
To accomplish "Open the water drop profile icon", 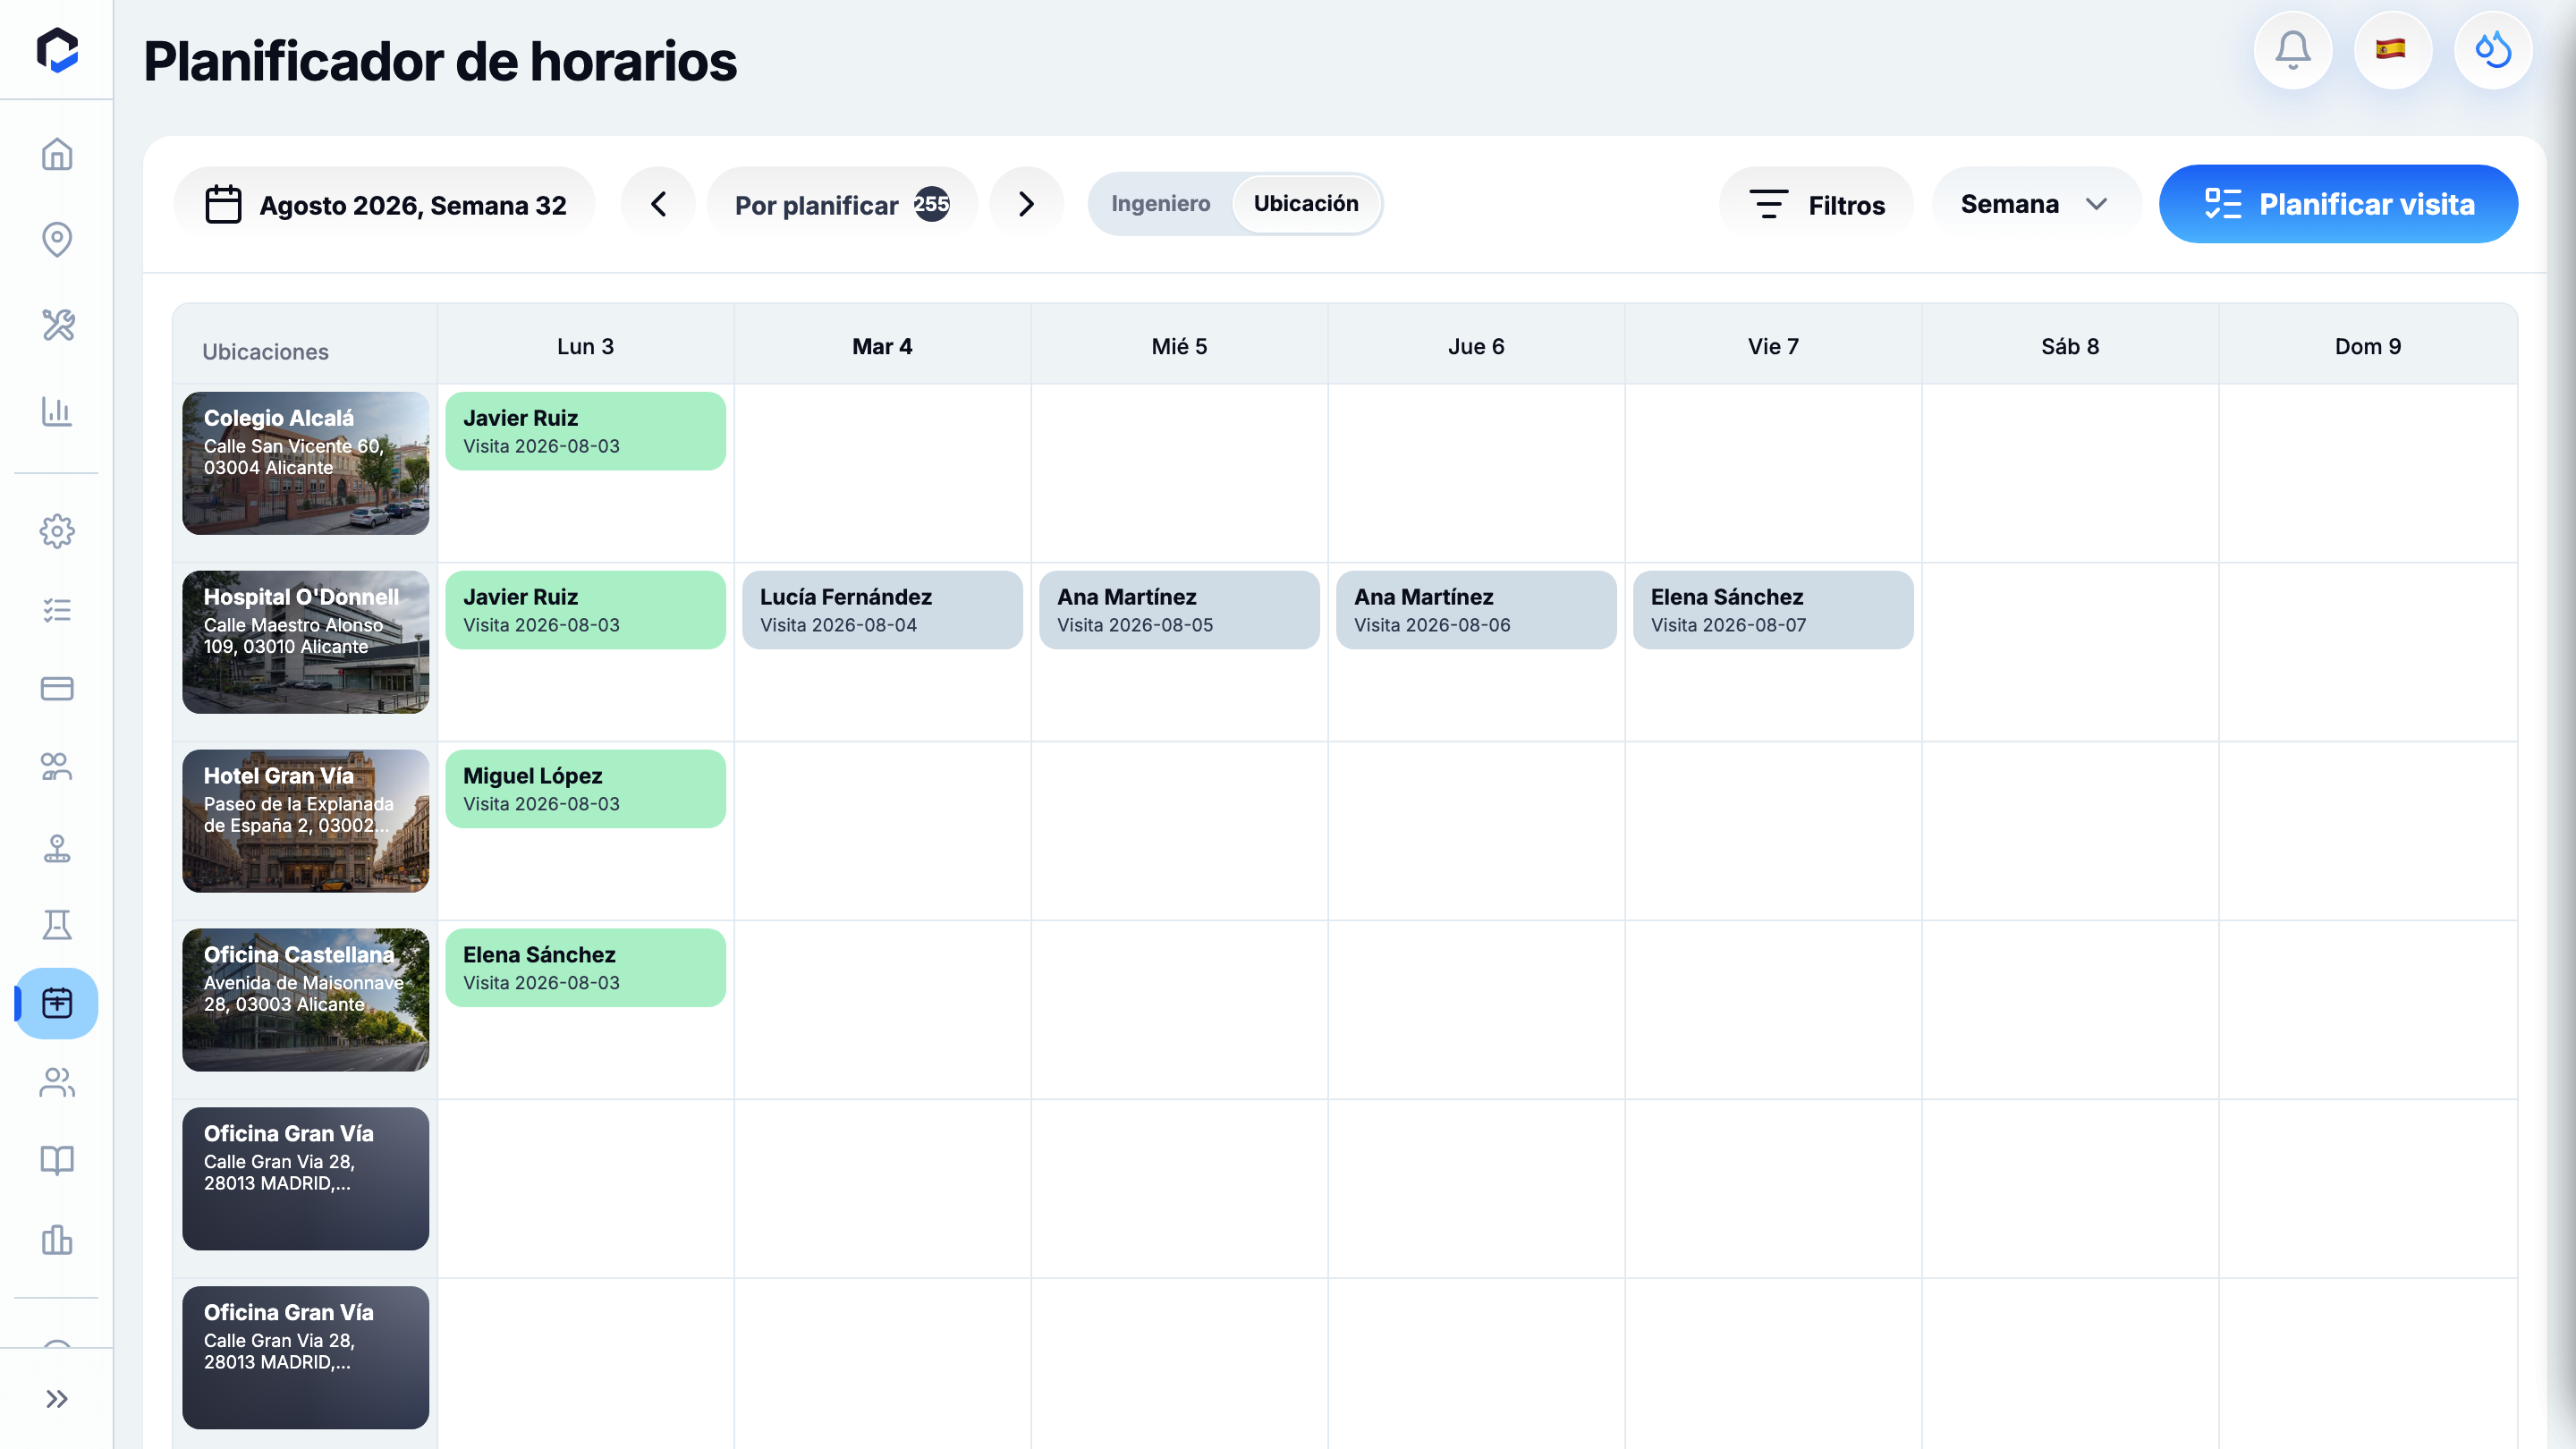I will pyautogui.click(x=2493, y=50).
